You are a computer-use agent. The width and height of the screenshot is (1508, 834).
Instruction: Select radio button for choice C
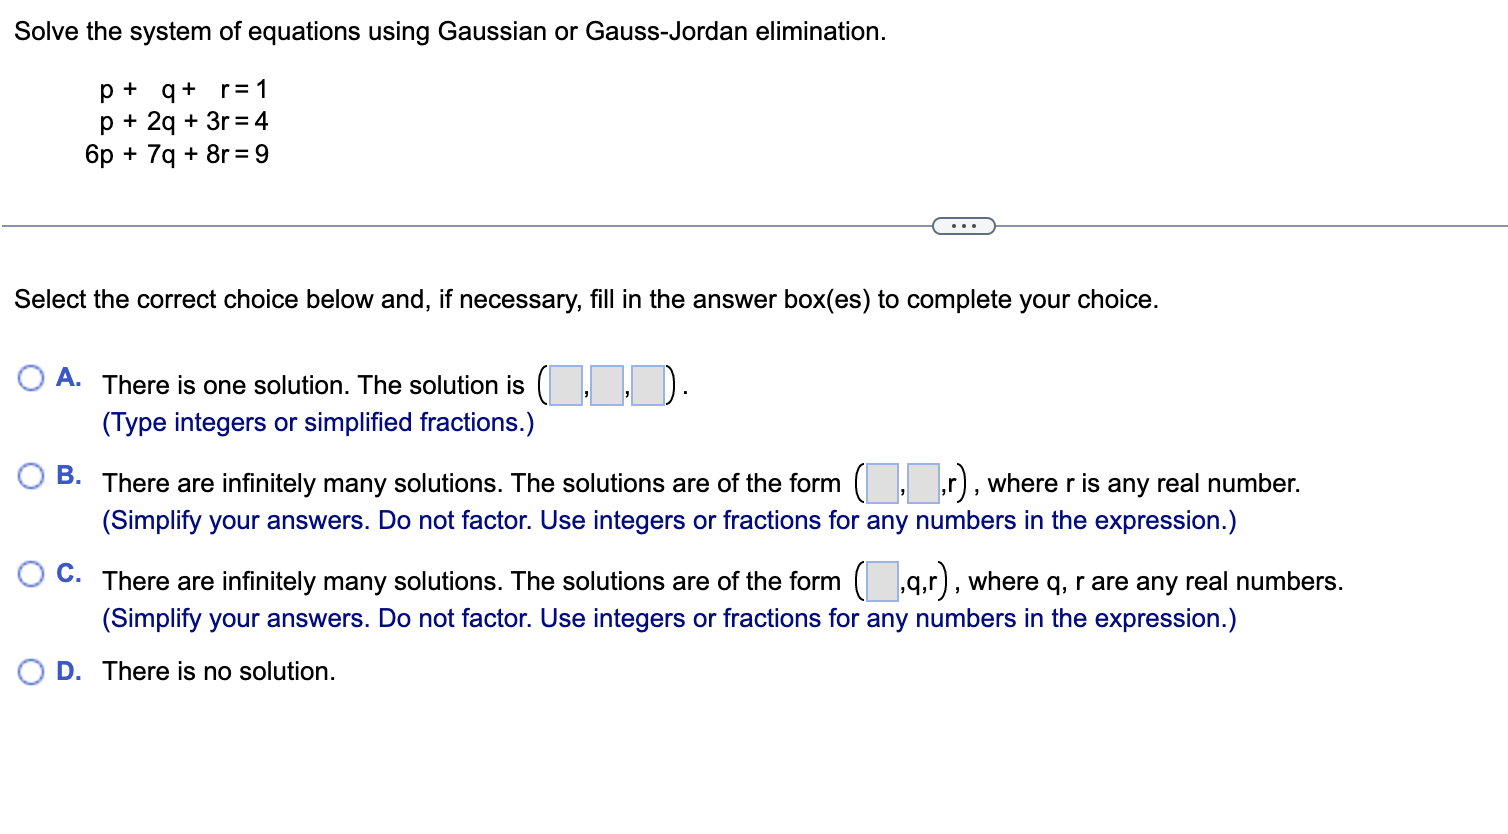(31, 573)
